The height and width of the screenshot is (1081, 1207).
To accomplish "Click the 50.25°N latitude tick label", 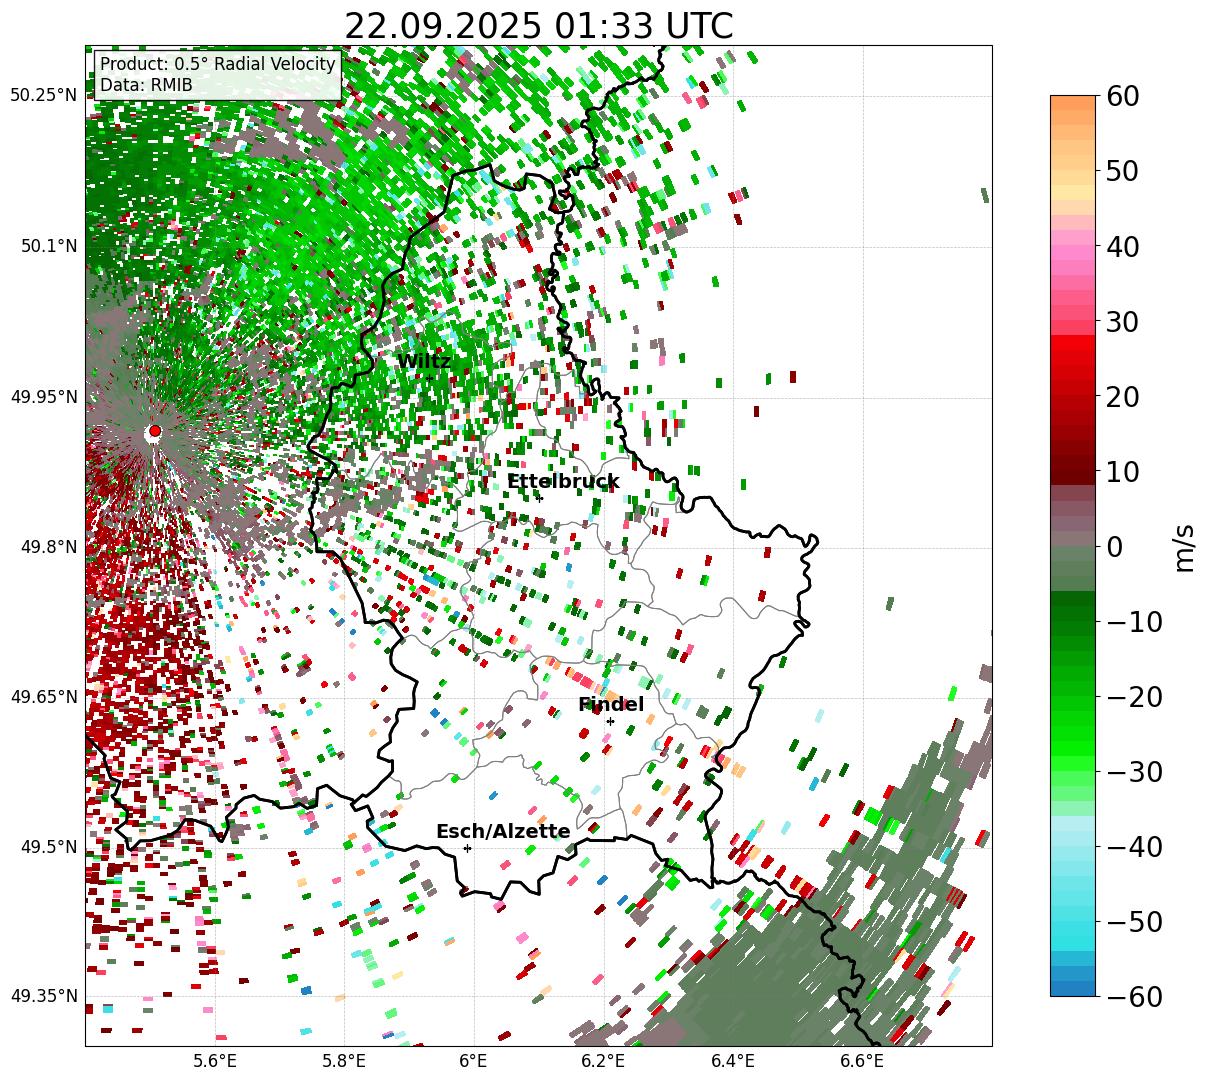I will coord(43,96).
